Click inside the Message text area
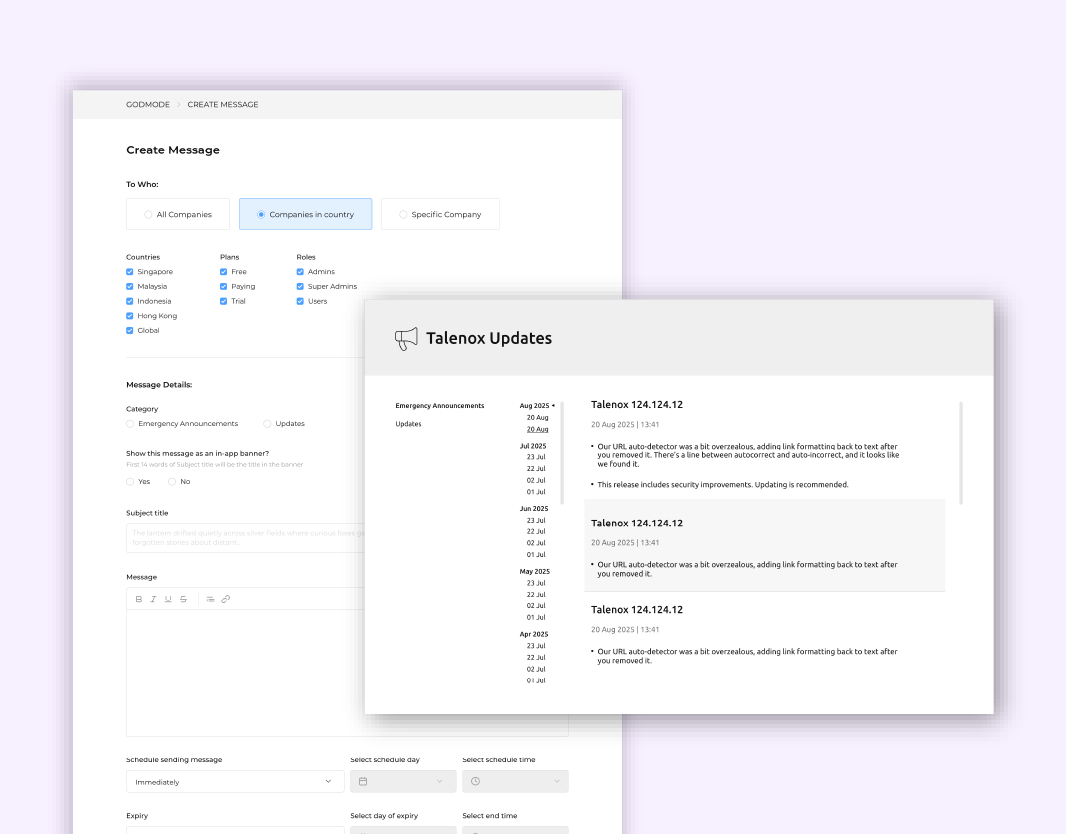 coord(245,673)
